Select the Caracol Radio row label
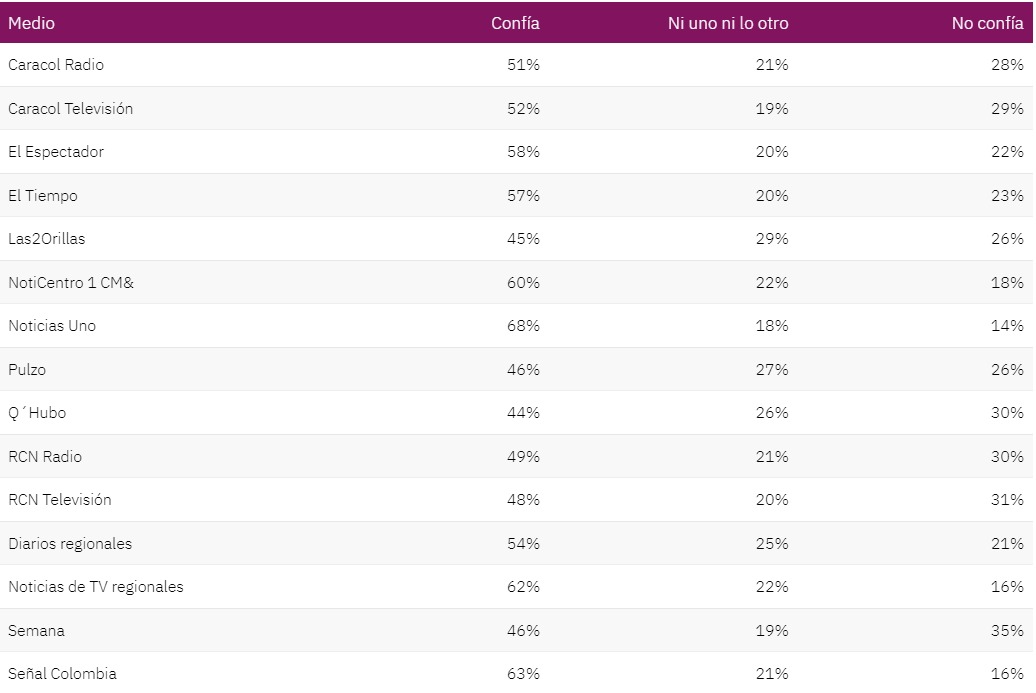This screenshot has width=1036, height=693. pyautogui.click(x=56, y=65)
